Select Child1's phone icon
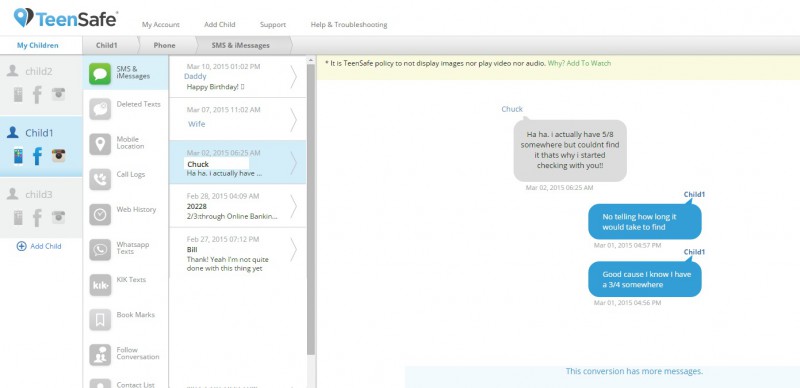Image resolution: width=800 pixels, height=388 pixels. tap(18, 156)
